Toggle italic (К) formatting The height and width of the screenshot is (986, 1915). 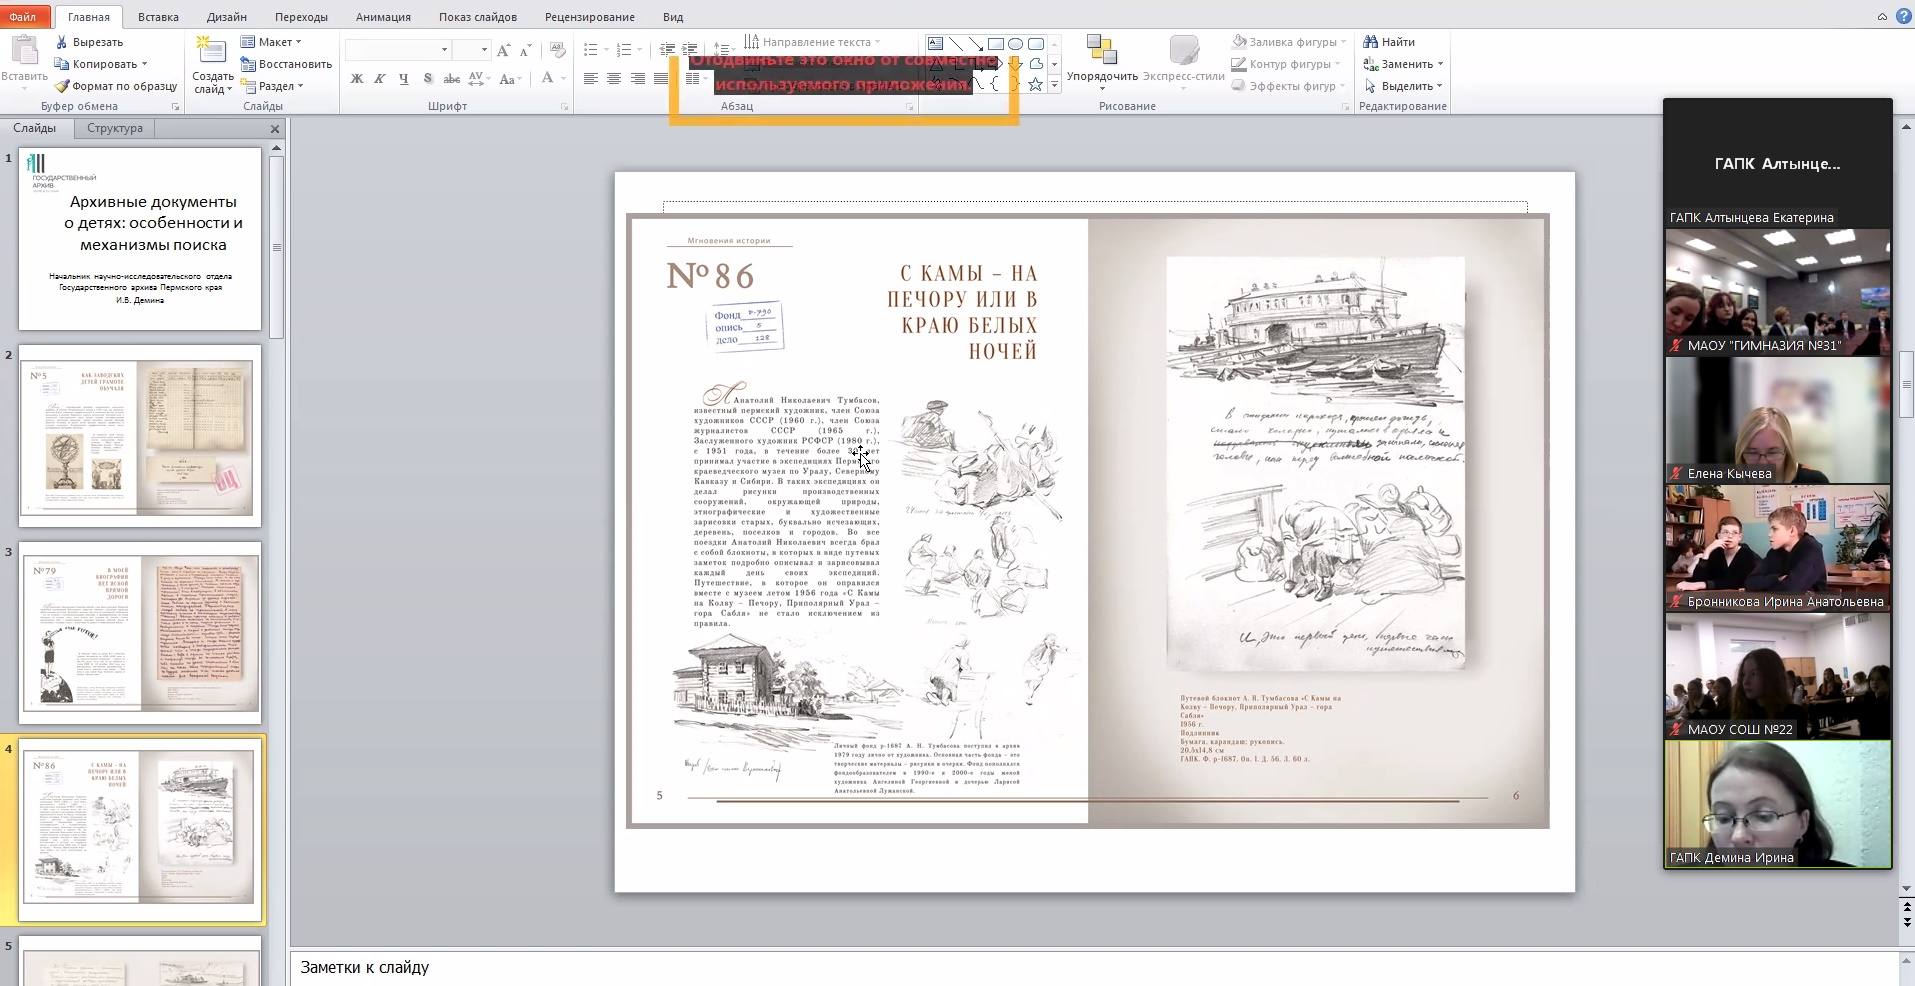coord(380,79)
